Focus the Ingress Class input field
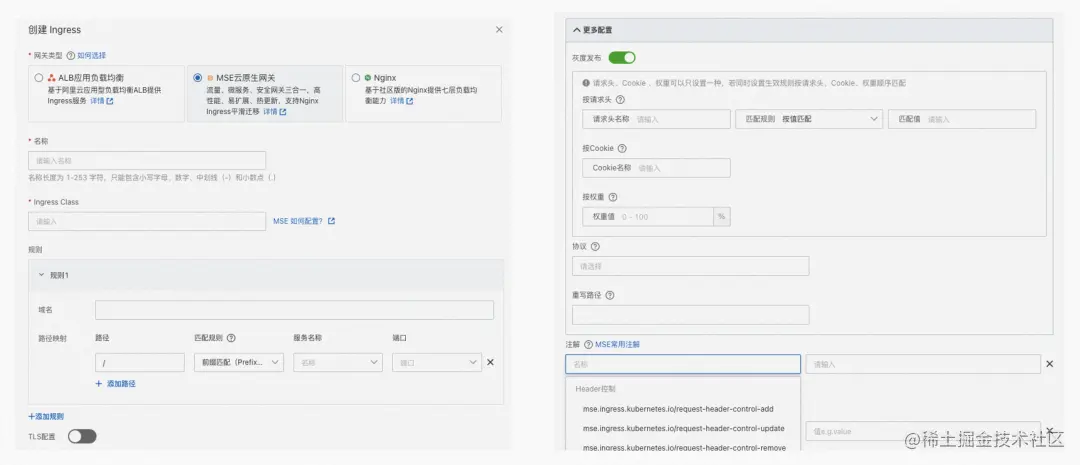1080x465 pixels. (x=147, y=221)
